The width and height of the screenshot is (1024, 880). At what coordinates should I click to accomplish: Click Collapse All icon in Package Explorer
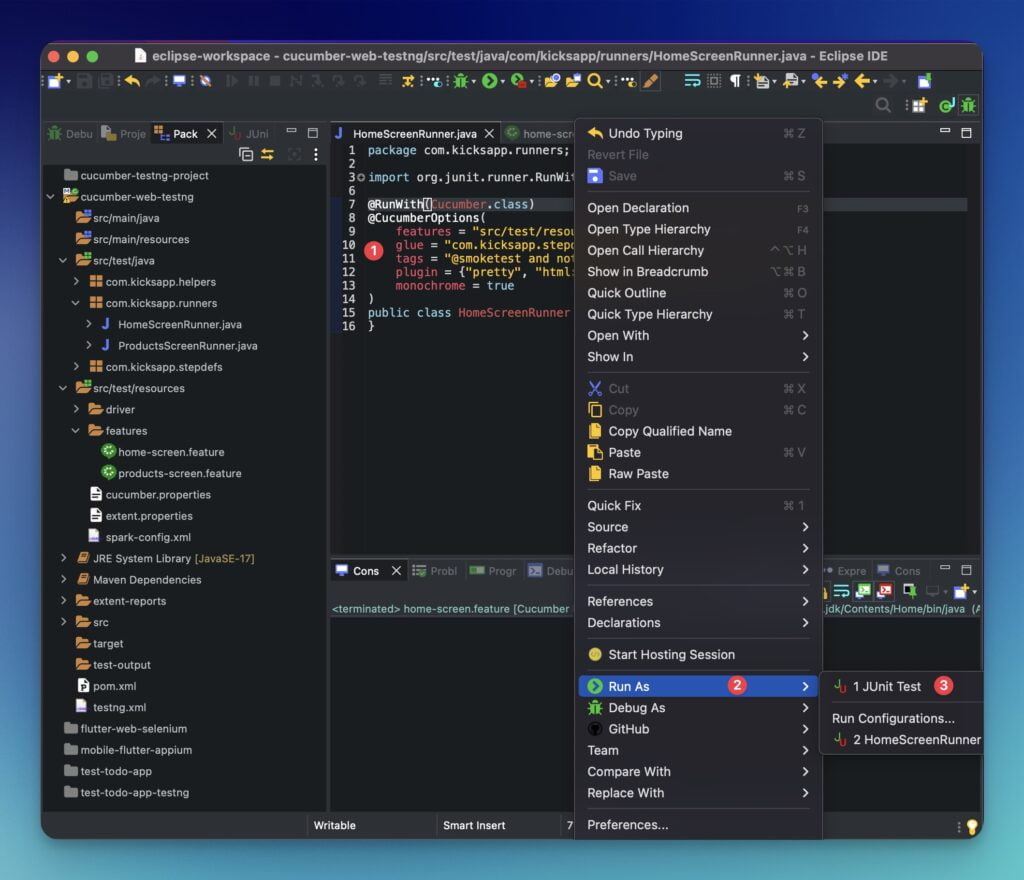tap(246, 155)
